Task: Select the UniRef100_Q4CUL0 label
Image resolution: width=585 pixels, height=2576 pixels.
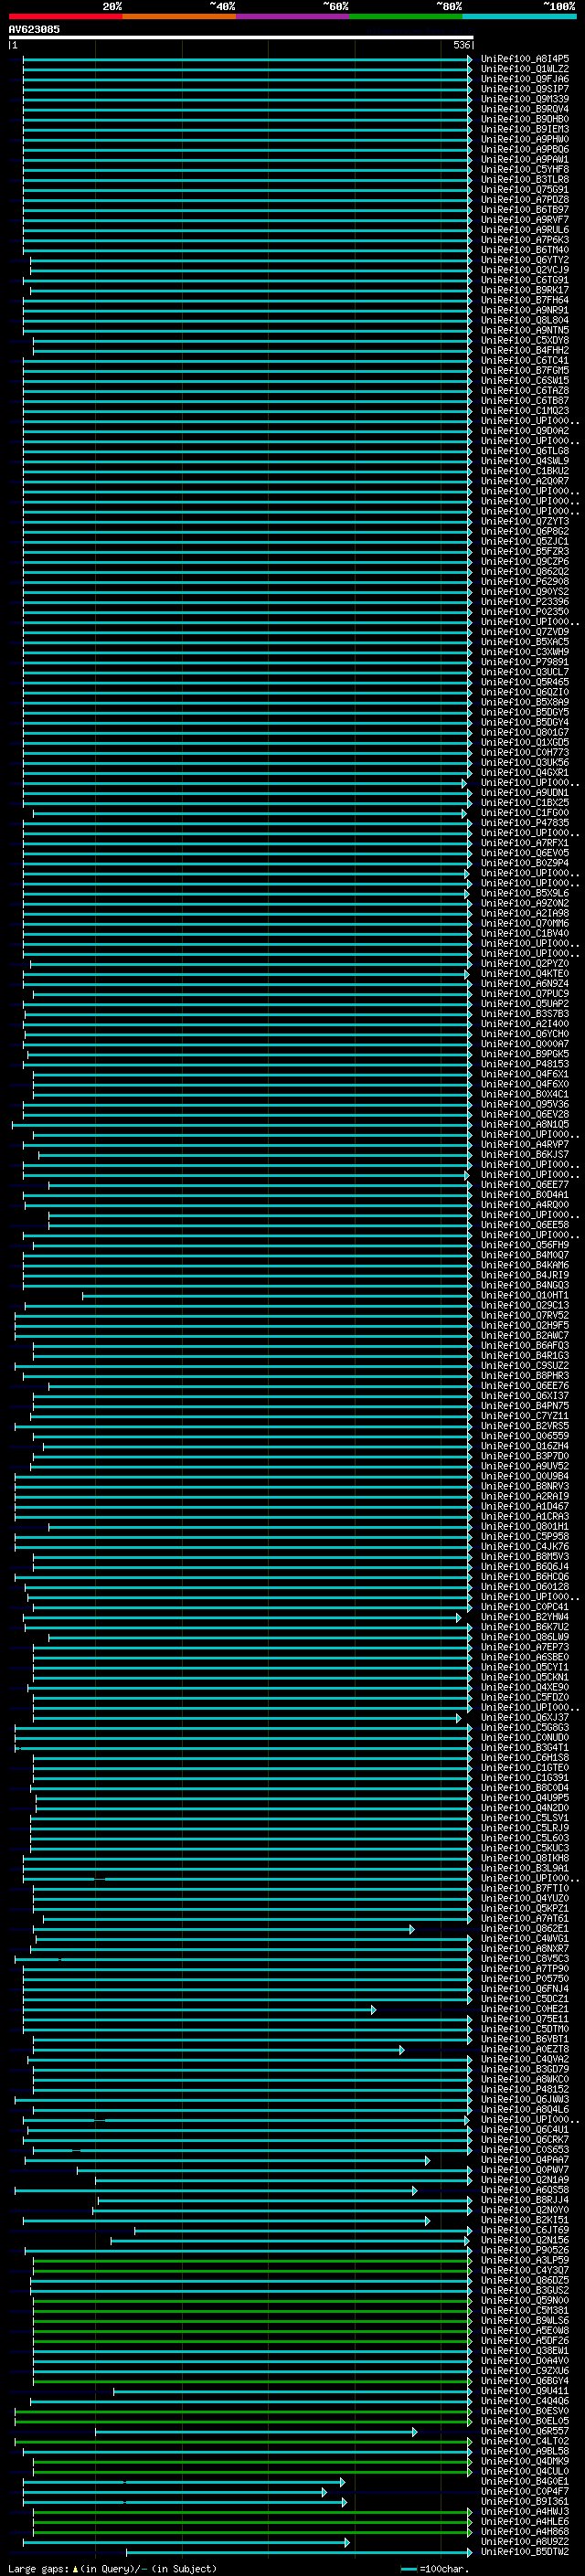Action: (x=525, y=2471)
